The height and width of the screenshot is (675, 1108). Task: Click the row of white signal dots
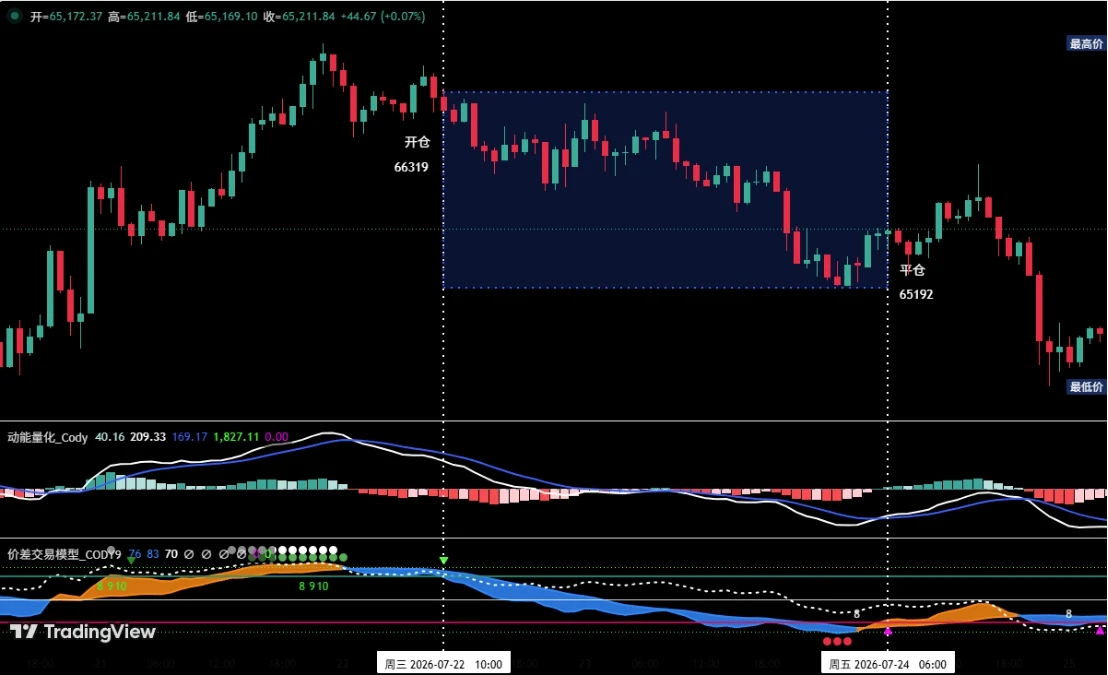click(307, 550)
